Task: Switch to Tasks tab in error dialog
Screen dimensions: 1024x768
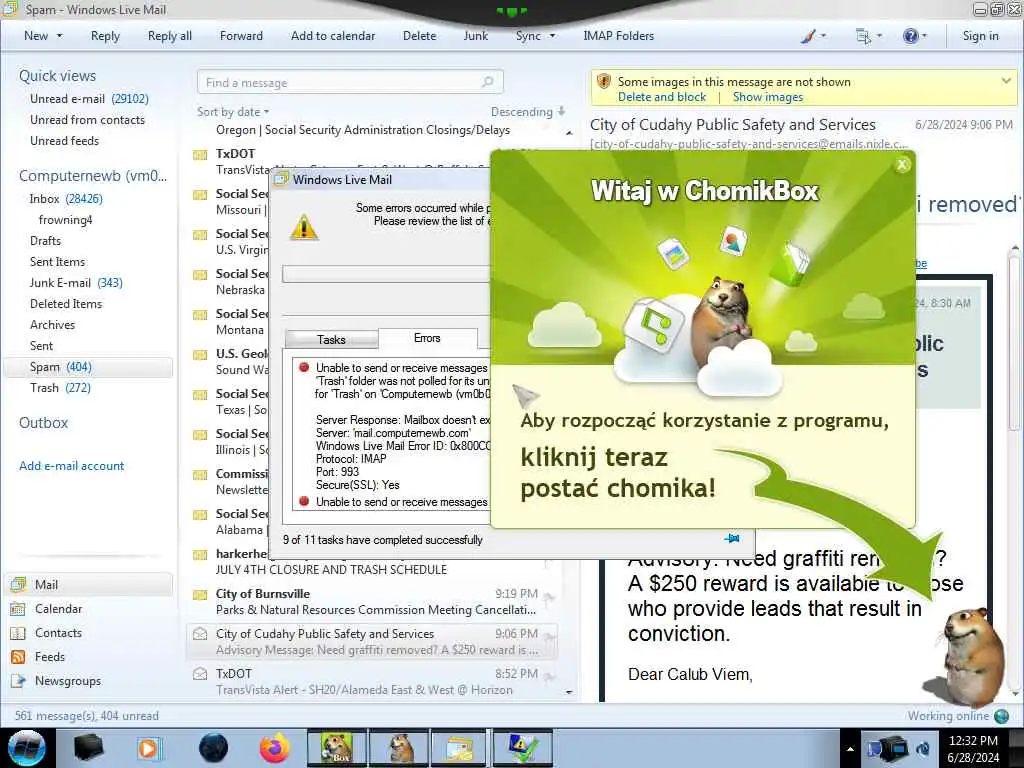Action: point(331,340)
